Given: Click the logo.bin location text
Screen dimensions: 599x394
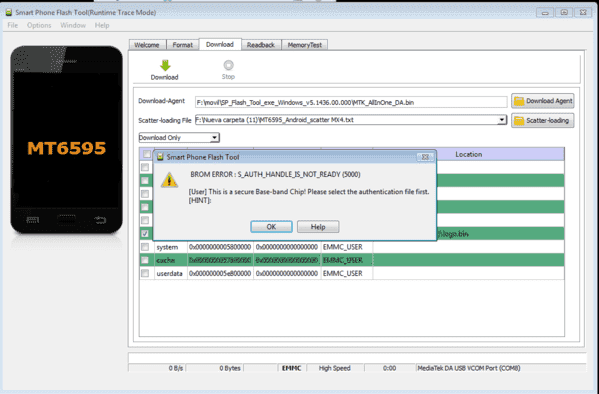Looking at the screenshot, I should [453, 233].
